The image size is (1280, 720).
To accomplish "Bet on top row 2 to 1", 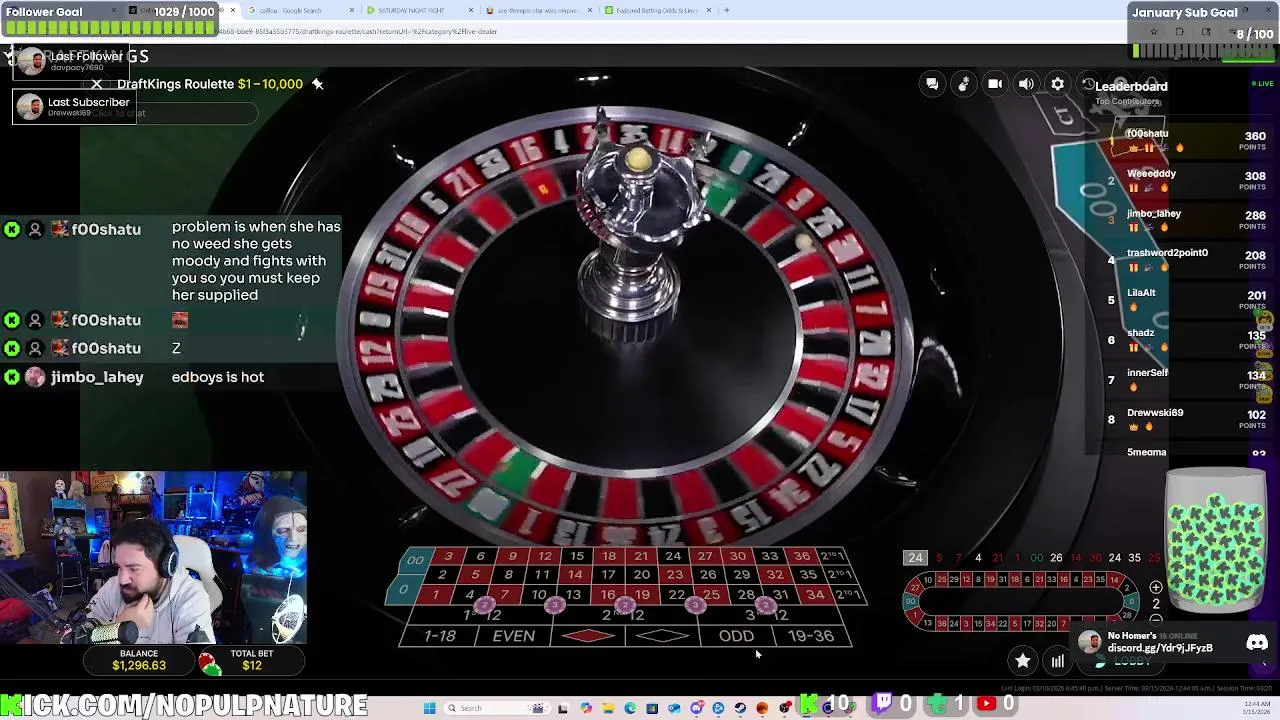I will click(x=834, y=556).
